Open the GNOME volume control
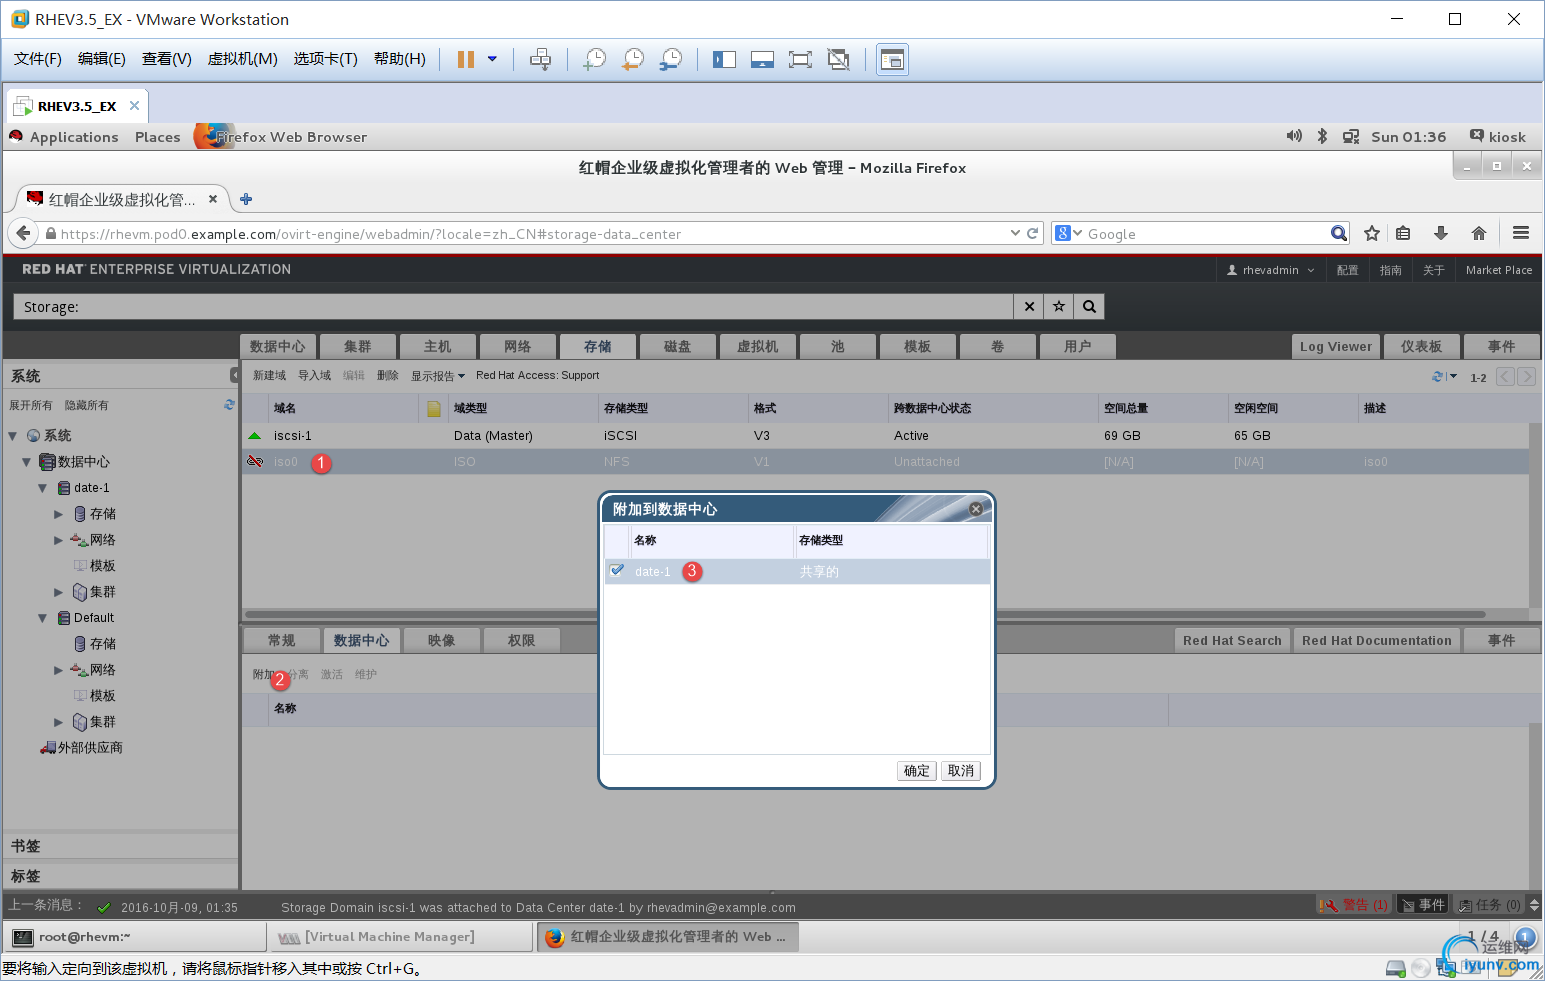 pos(1294,136)
